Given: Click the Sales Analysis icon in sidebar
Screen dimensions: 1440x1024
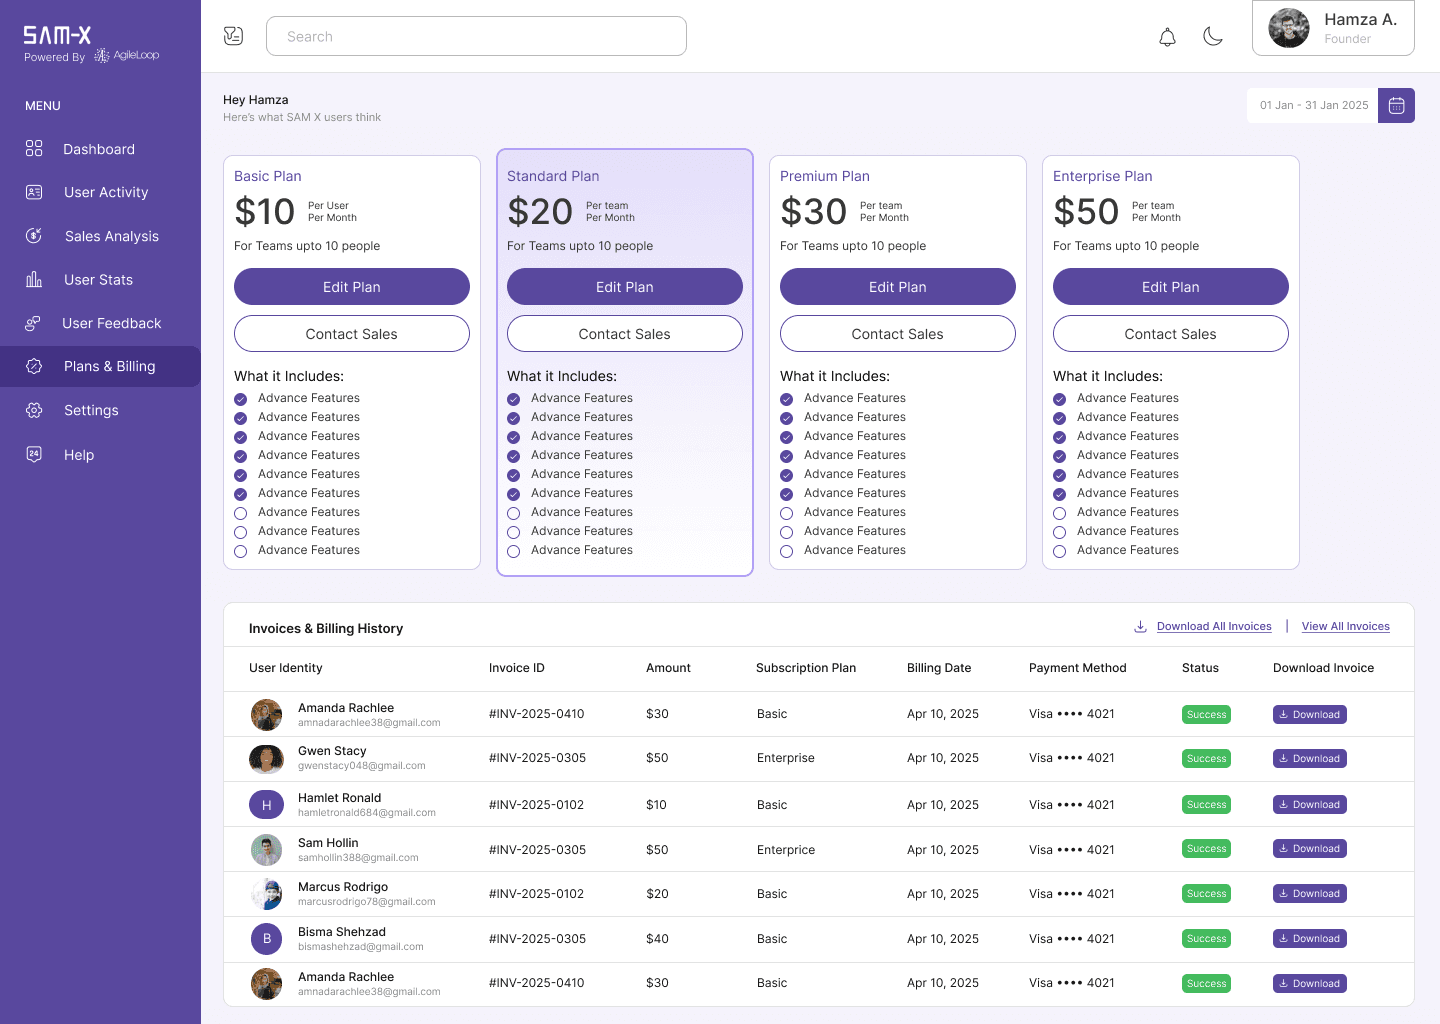Looking at the screenshot, I should pos(34,236).
